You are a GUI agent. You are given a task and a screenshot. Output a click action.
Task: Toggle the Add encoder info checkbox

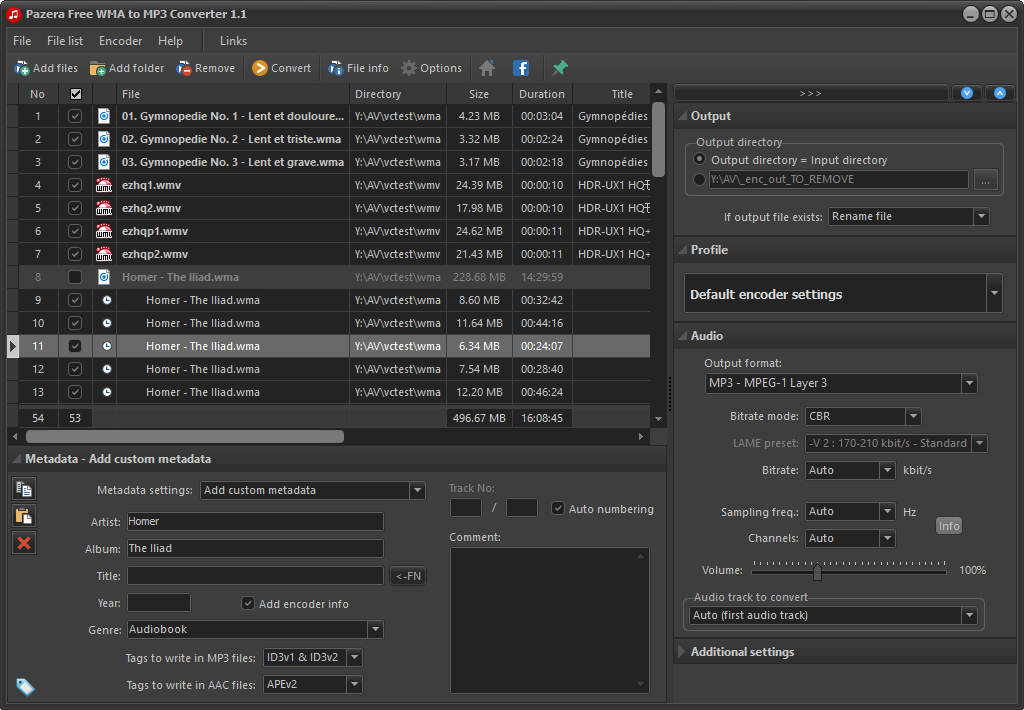pos(248,603)
